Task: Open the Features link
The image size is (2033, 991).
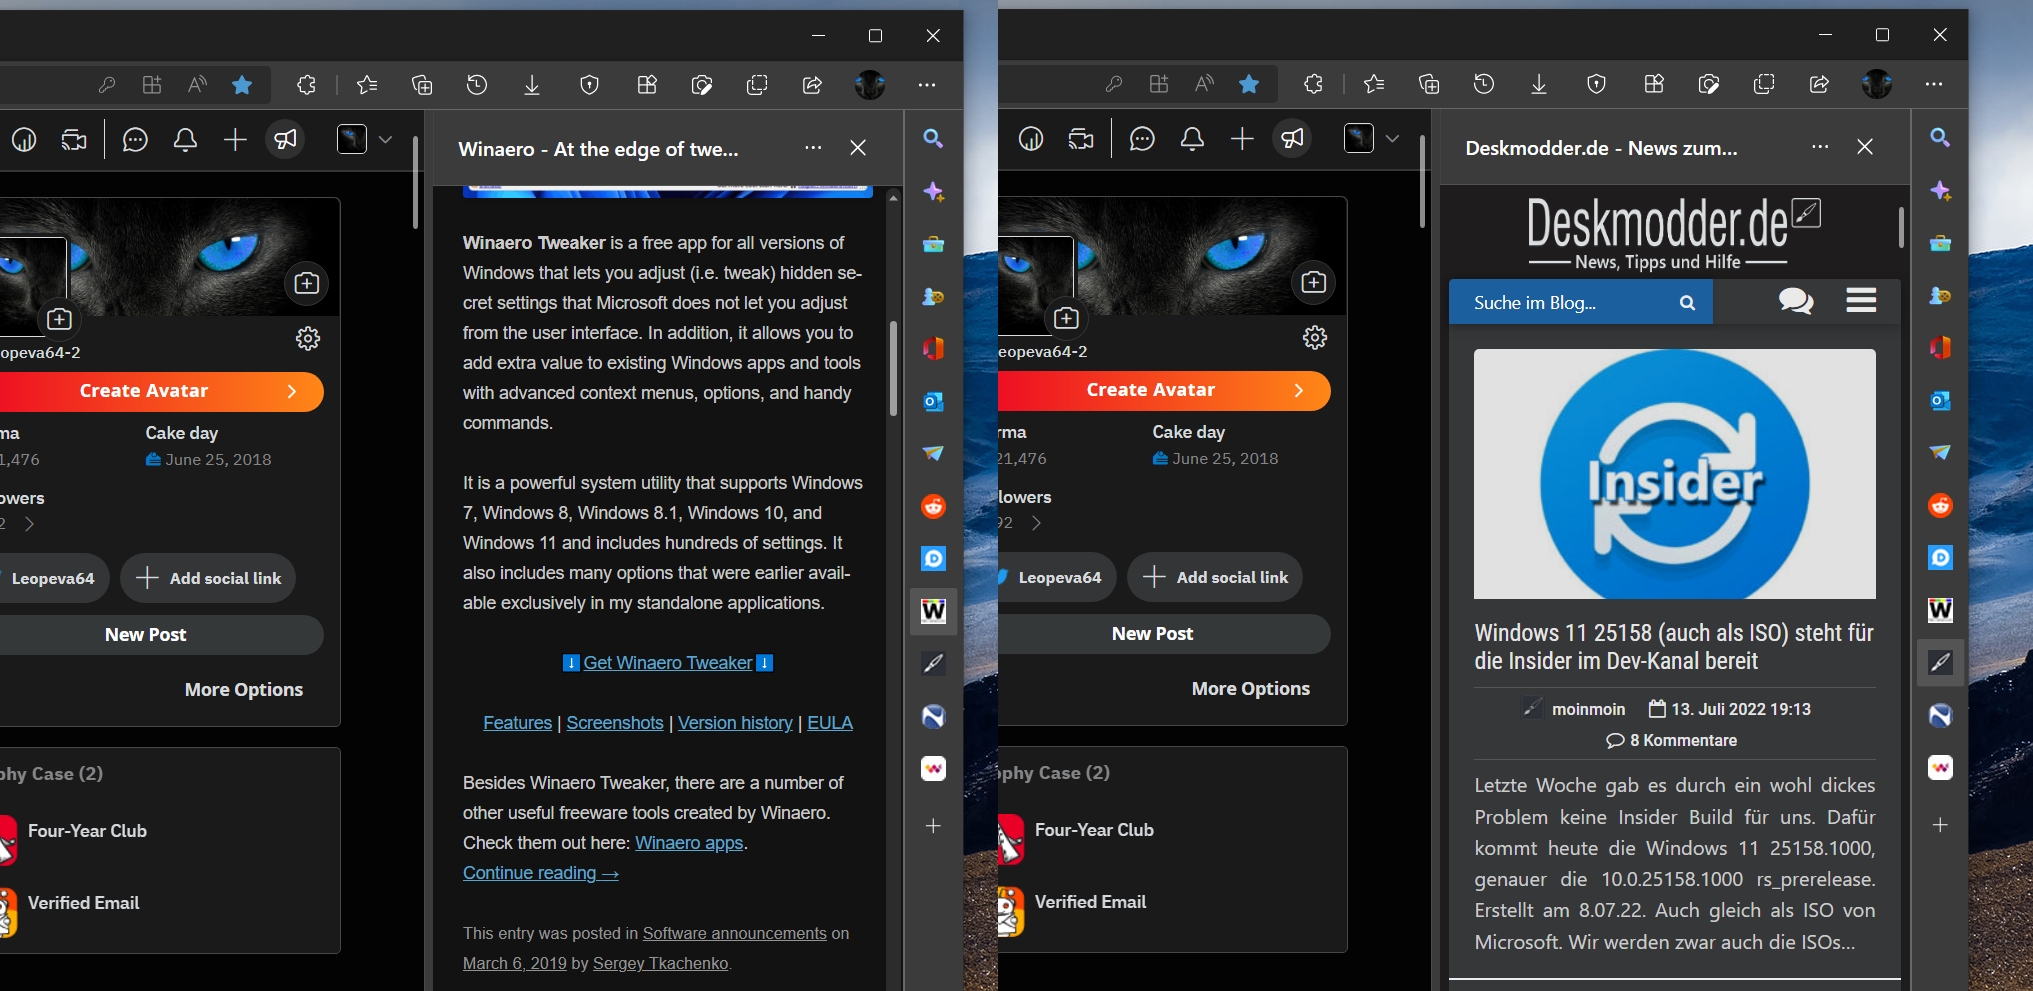Action: click(x=517, y=723)
